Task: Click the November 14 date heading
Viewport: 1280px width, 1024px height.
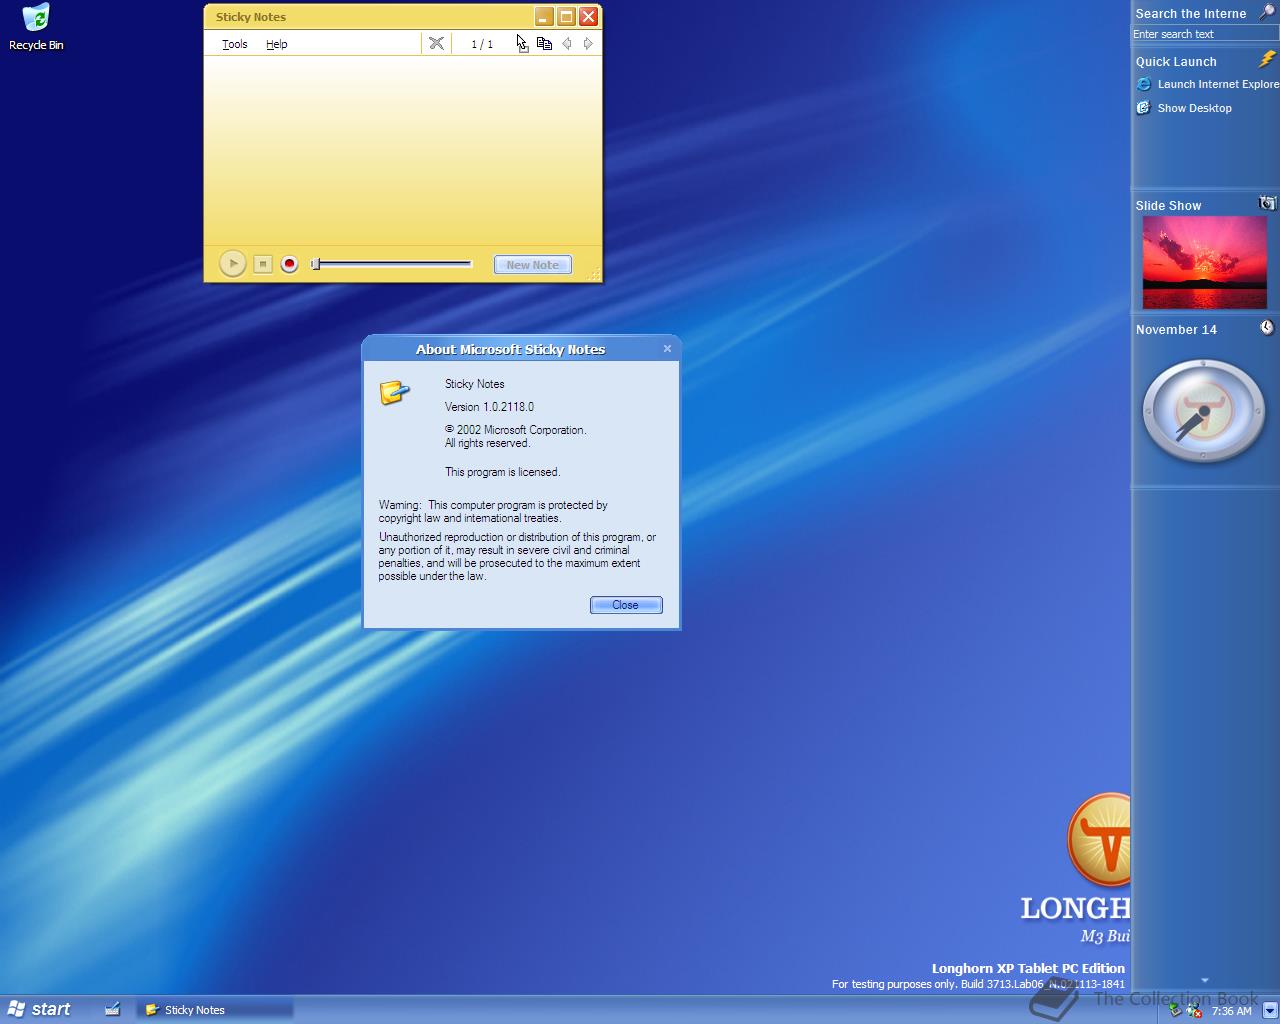Action: pyautogui.click(x=1176, y=329)
